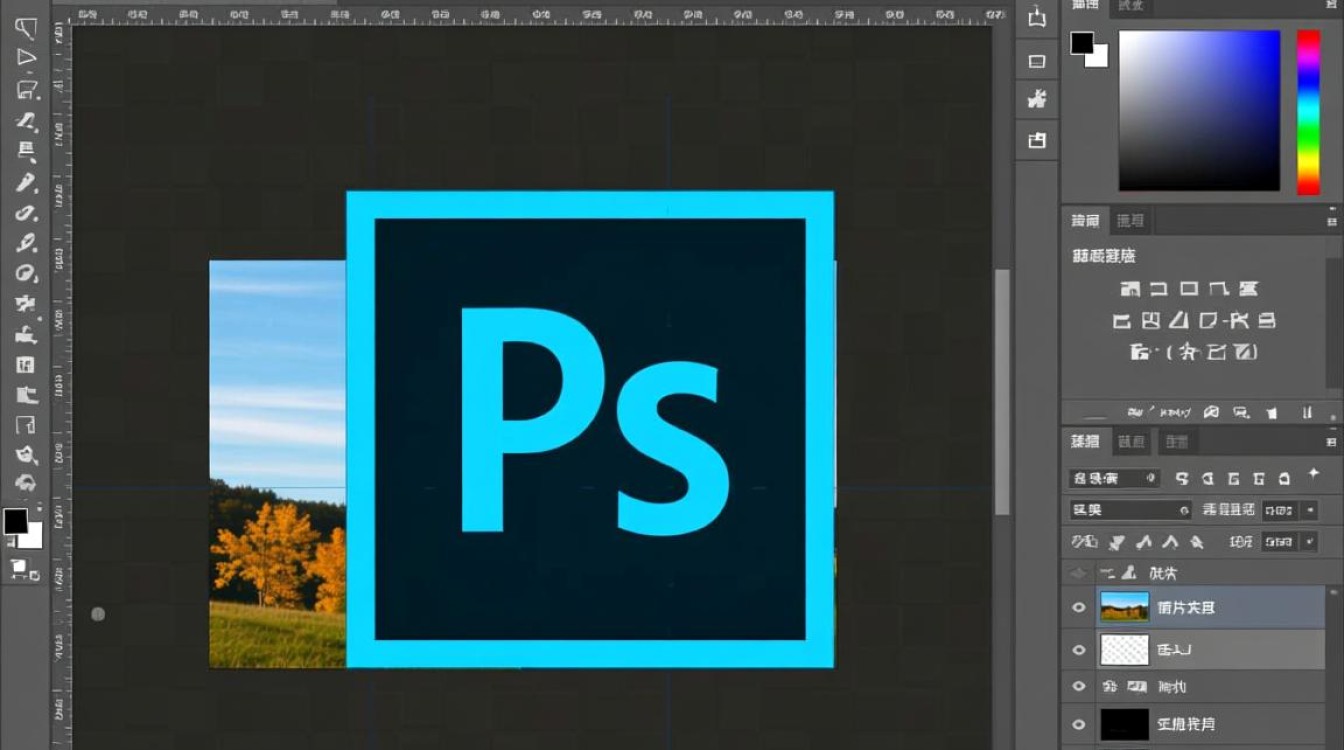Image resolution: width=1344 pixels, height=750 pixels.
Task: Pick a color in the Color panel gradient field
Action: [1199, 110]
